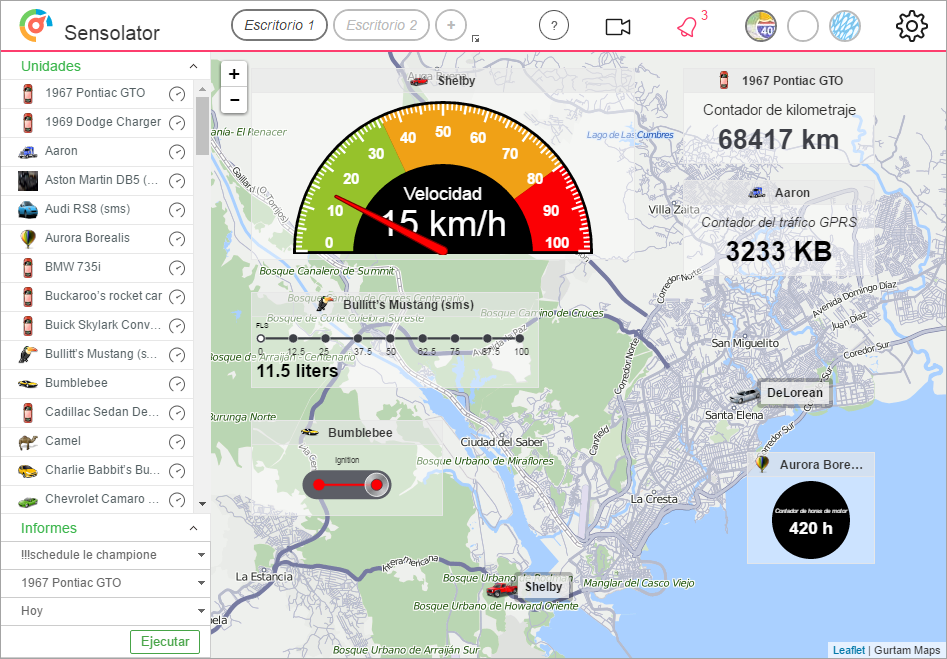Open the settings gear icon
The width and height of the screenshot is (947, 659).
tap(911, 26)
